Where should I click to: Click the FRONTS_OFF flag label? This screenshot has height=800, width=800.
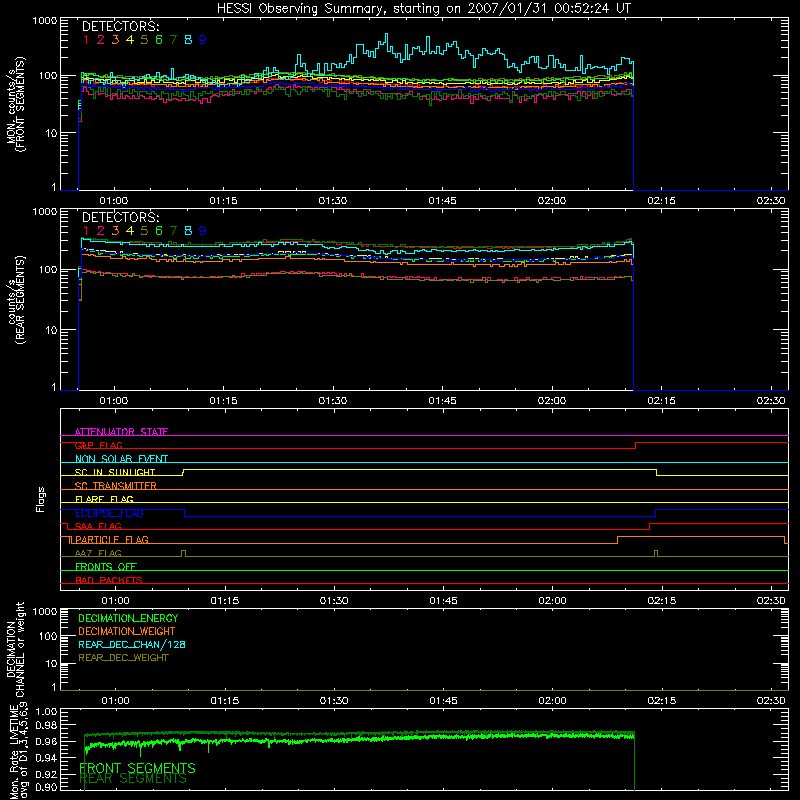(x=106, y=566)
